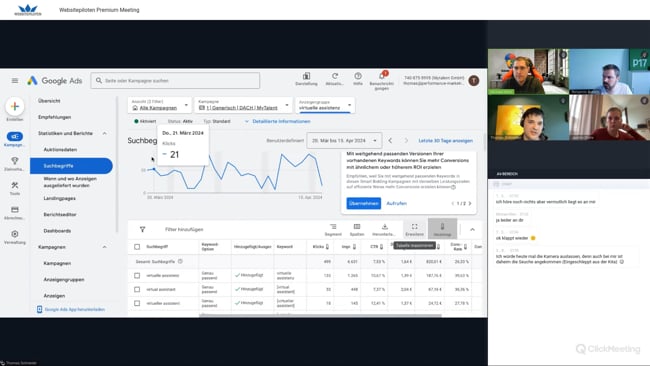The width and height of the screenshot is (650, 366).
Task: Open Auktionsdaten in the sidebar
Action: 60,150
